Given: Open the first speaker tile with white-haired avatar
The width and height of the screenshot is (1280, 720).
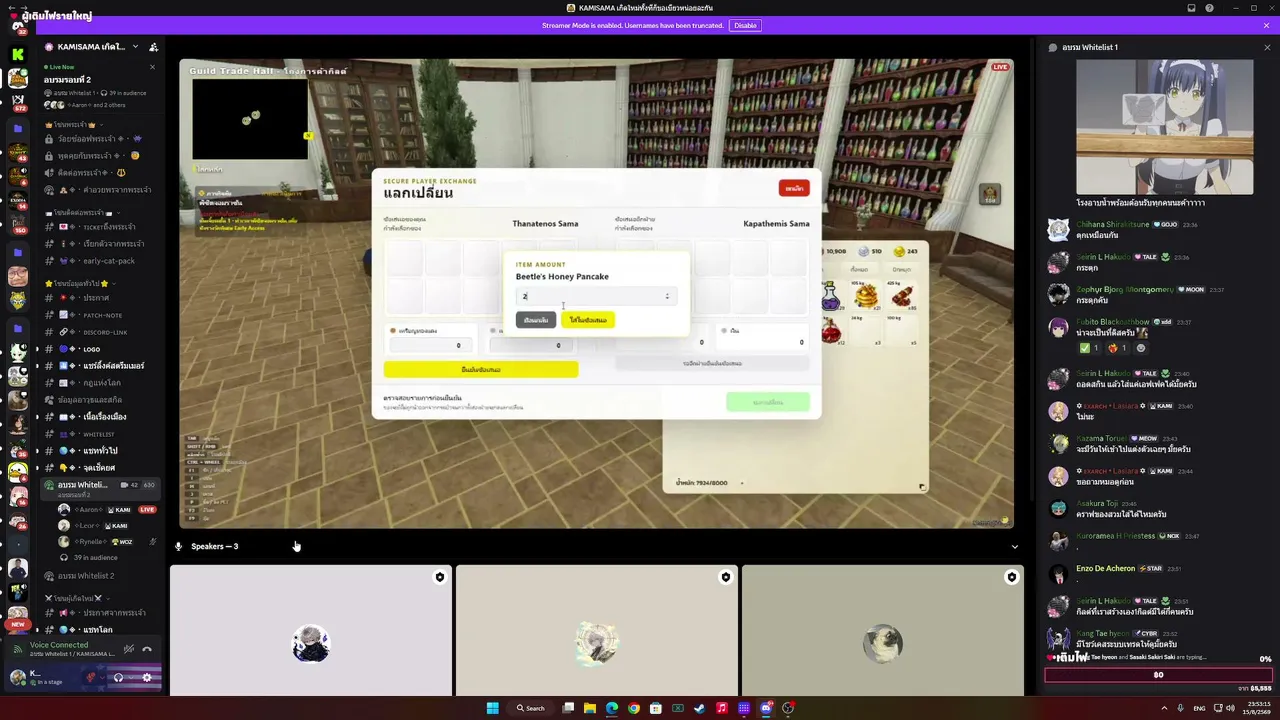Looking at the screenshot, I should pos(311,630).
